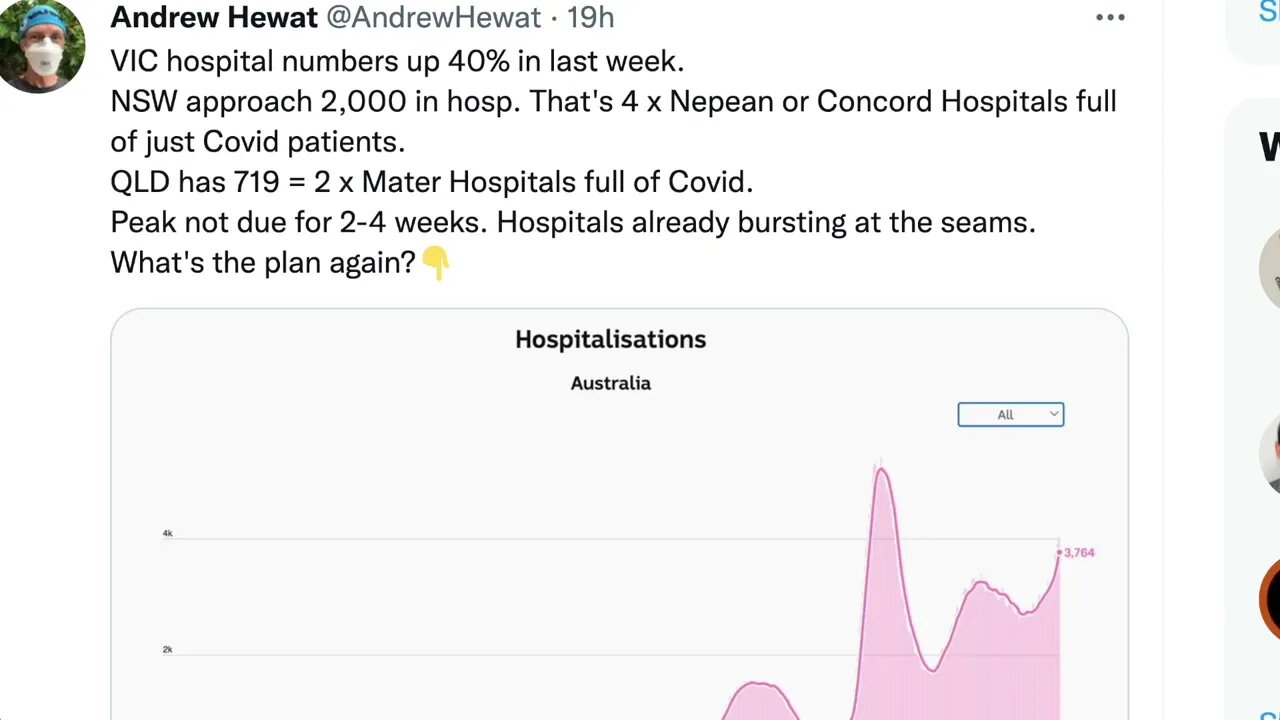Click the tallest peak of hospitalisations curve
This screenshot has height=720, width=1280.
pyautogui.click(x=881, y=469)
